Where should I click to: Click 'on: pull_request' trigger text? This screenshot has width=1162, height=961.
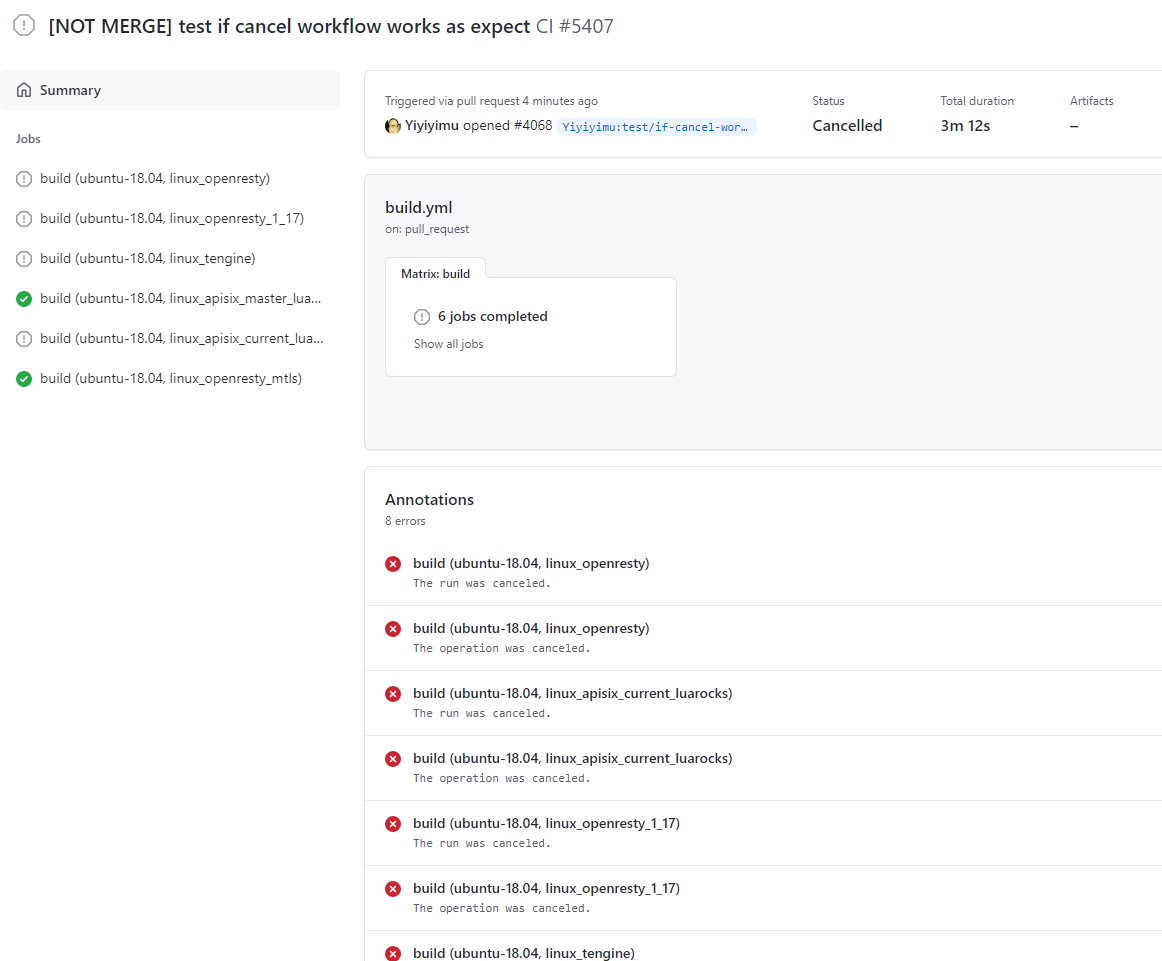tap(427, 229)
